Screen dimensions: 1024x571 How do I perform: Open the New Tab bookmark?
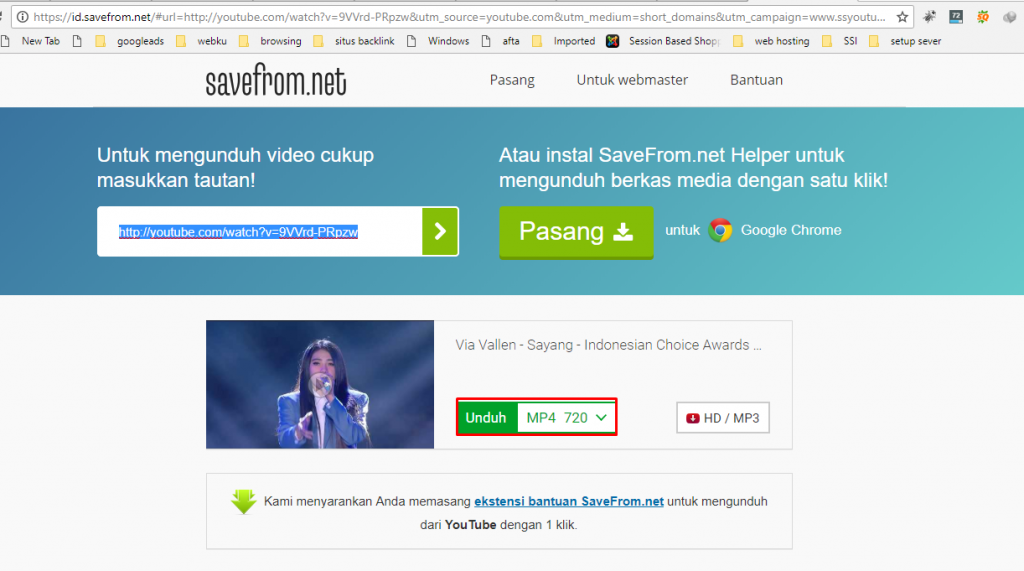coord(40,41)
